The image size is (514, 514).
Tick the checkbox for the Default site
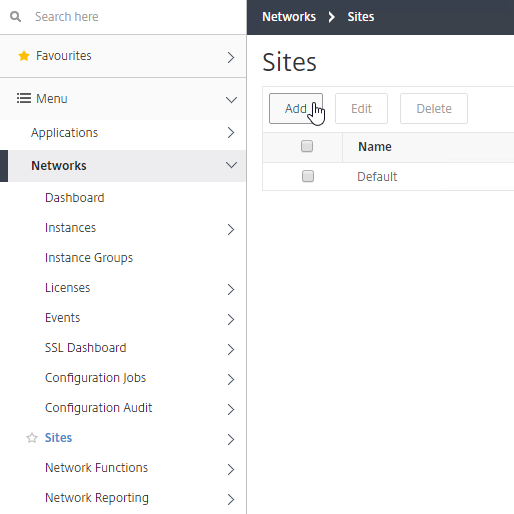pos(308,176)
